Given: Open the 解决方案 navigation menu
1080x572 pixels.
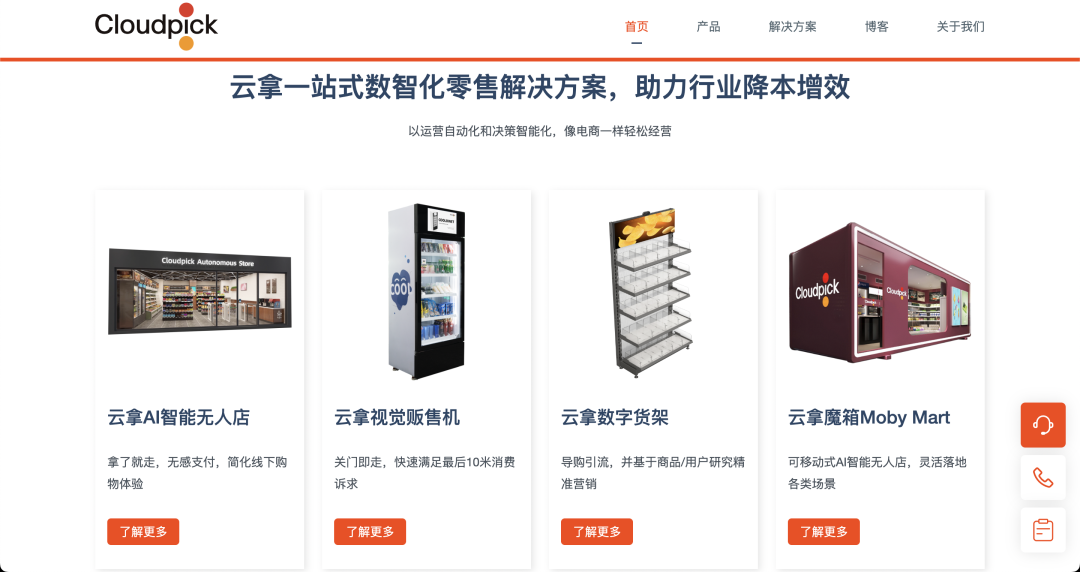Looking at the screenshot, I should pyautogui.click(x=792, y=26).
